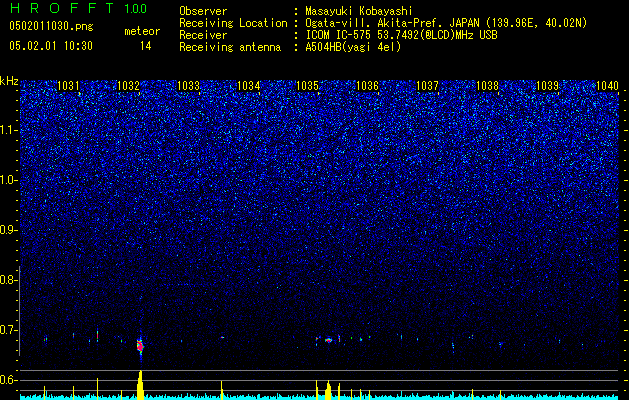Viewport: 629px width, 400px height.
Task: Click the Receiving Location label
Action: pos(233,23)
